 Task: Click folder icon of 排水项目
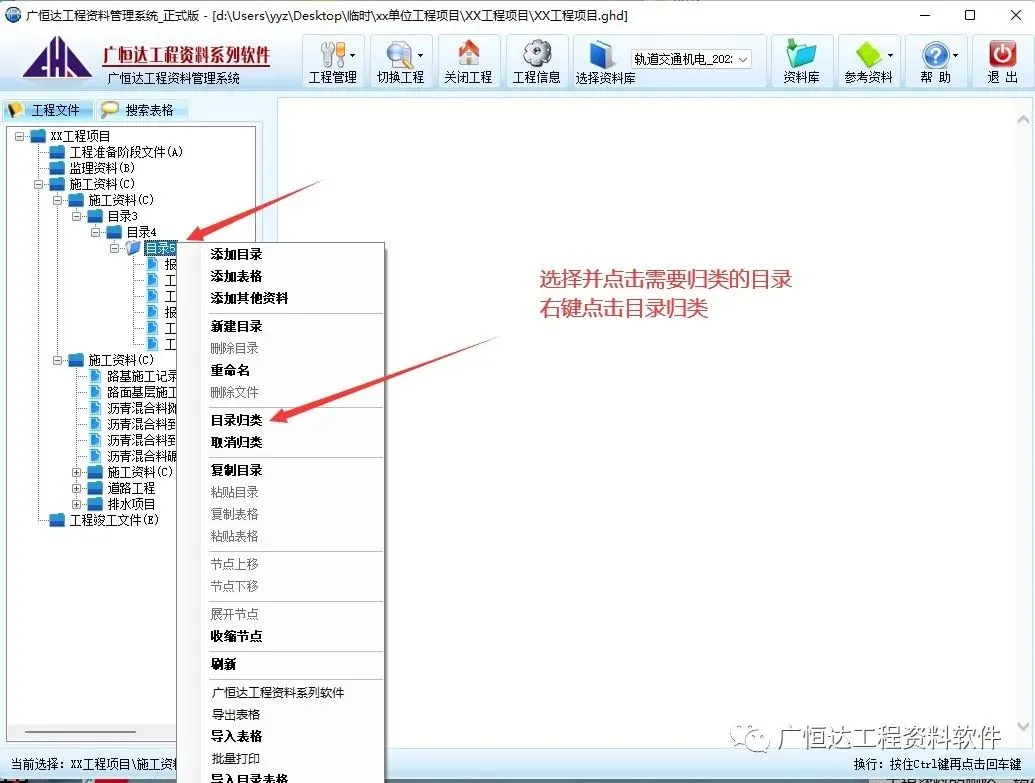click(96, 504)
